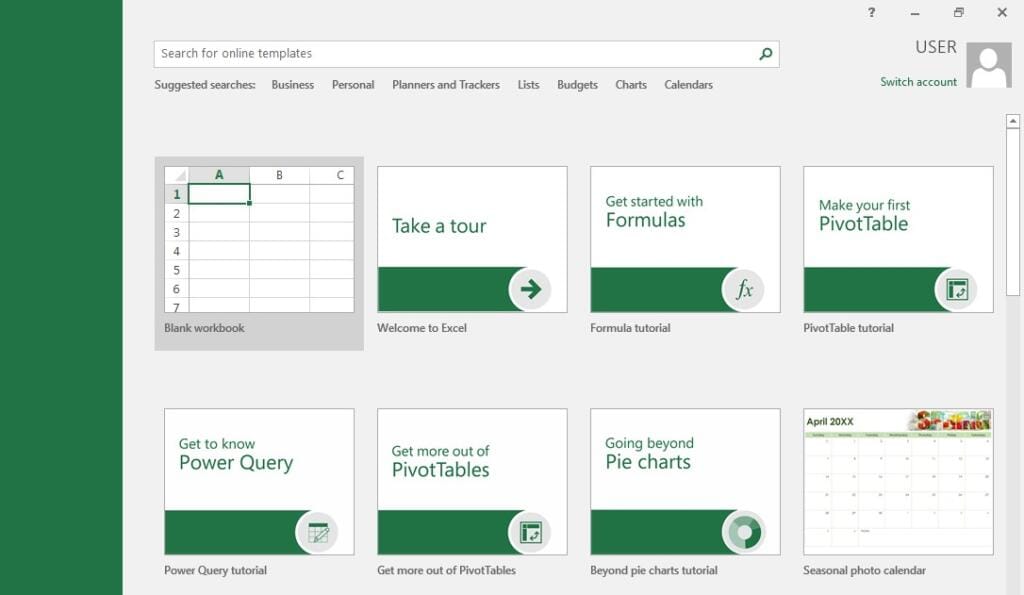
Task: Click the donut chart icon on Pie charts tile
Action: (743, 532)
